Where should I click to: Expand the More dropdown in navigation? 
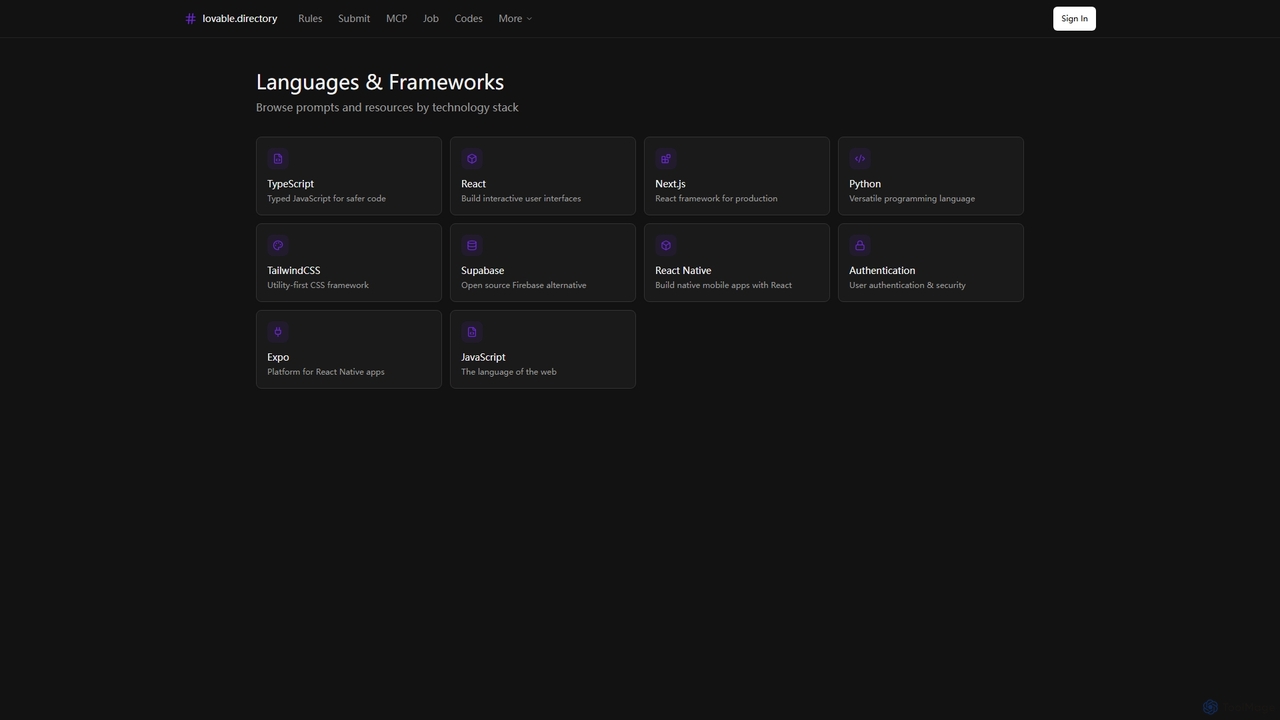tap(515, 19)
